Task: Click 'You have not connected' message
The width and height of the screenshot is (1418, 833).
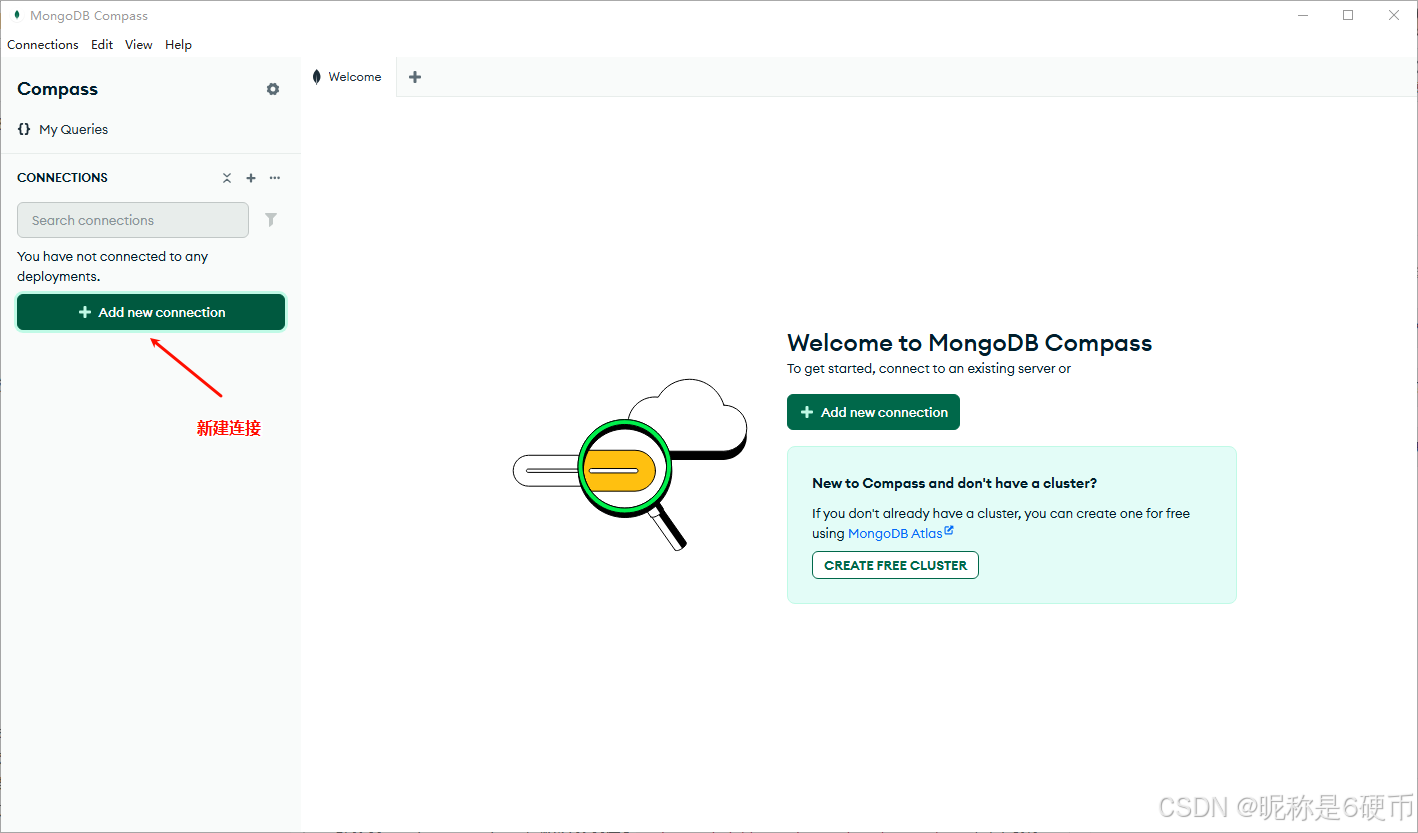Action: click(x=112, y=266)
